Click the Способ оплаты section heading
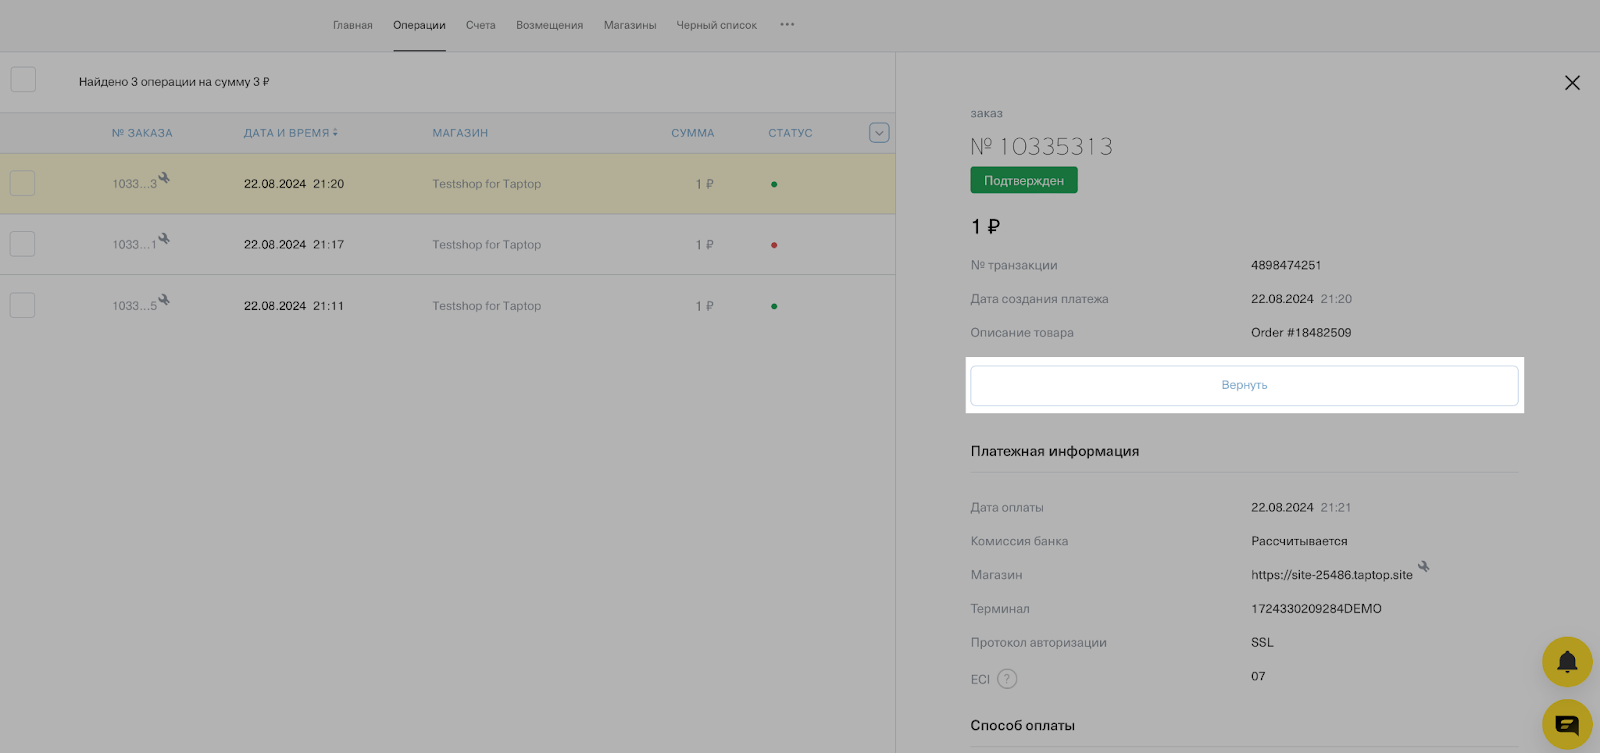 pyautogui.click(x=1022, y=726)
